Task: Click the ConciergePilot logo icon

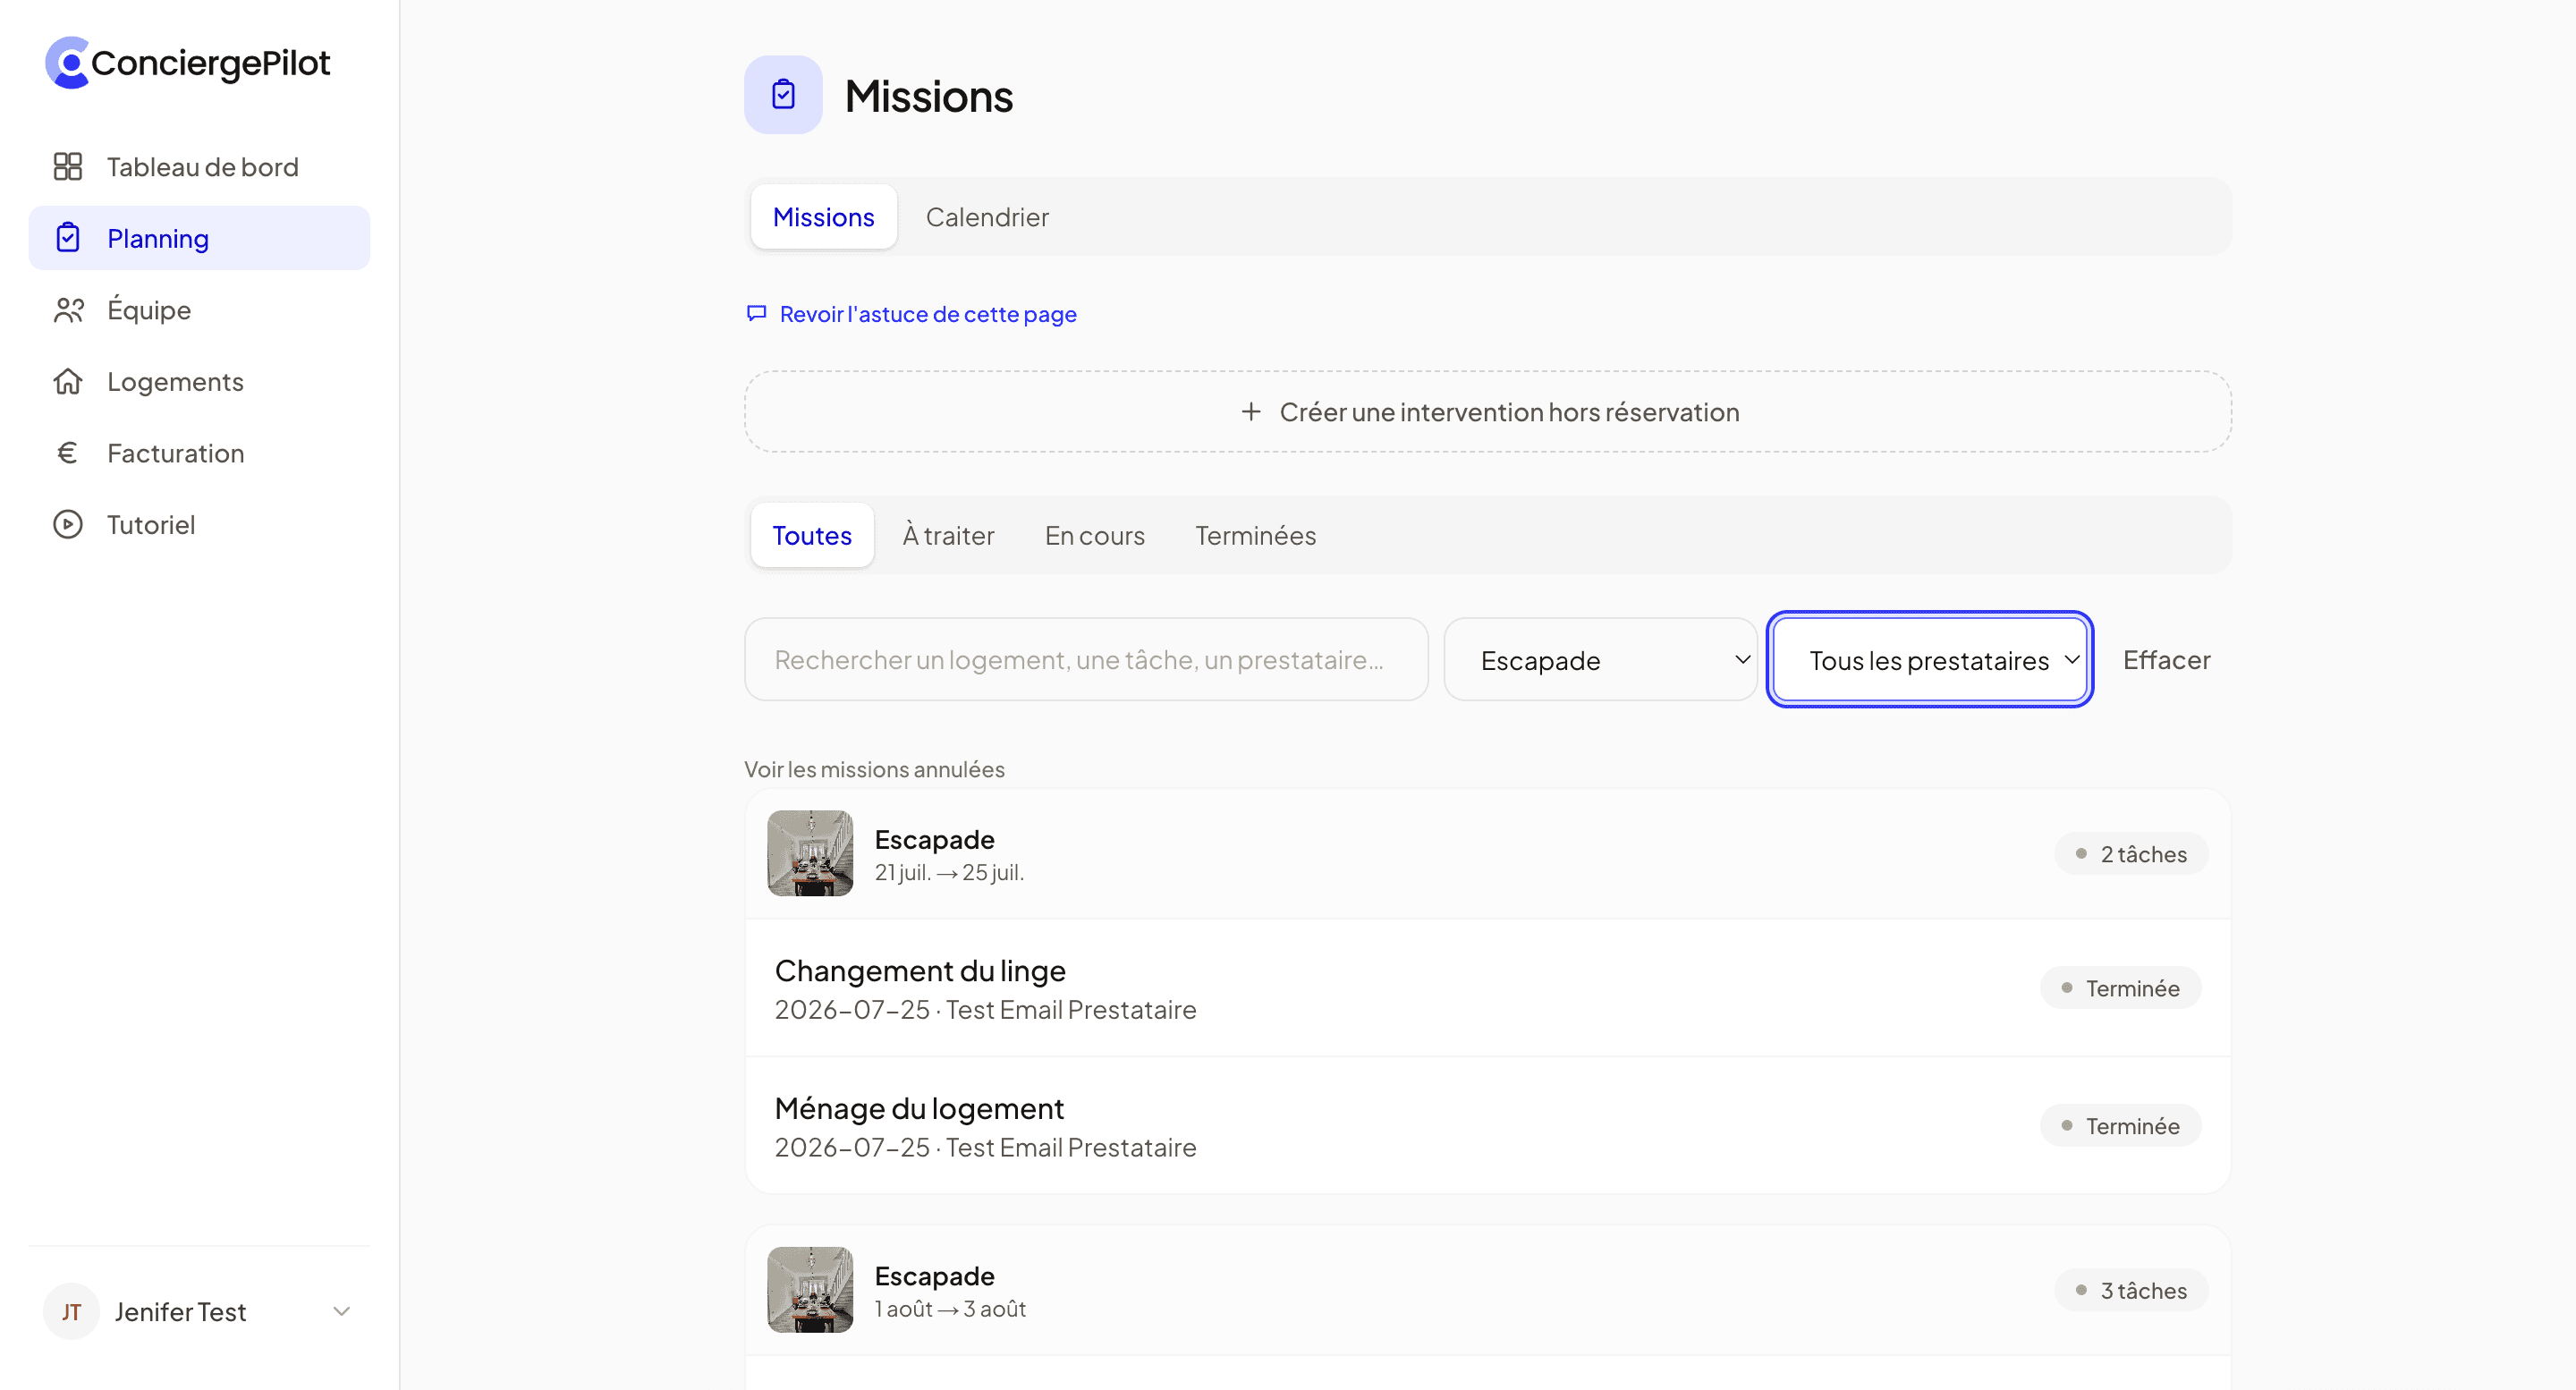Action: 67,63
